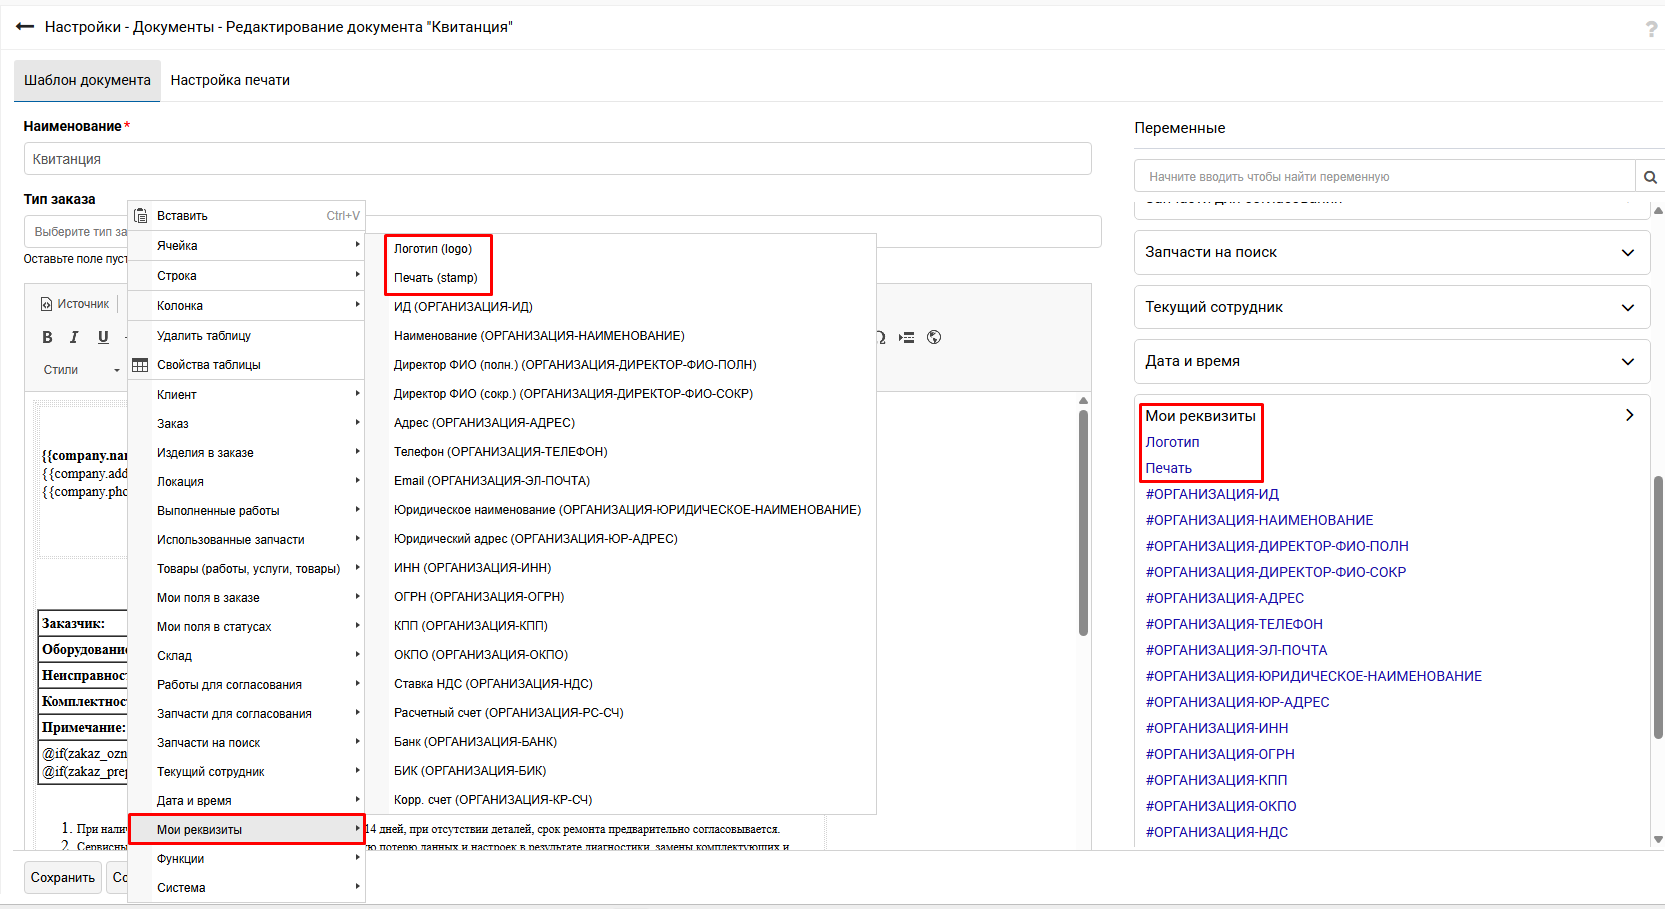The image size is (1665, 909).
Task: Switch to the Шаблон документа tab
Action: pyautogui.click(x=87, y=80)
